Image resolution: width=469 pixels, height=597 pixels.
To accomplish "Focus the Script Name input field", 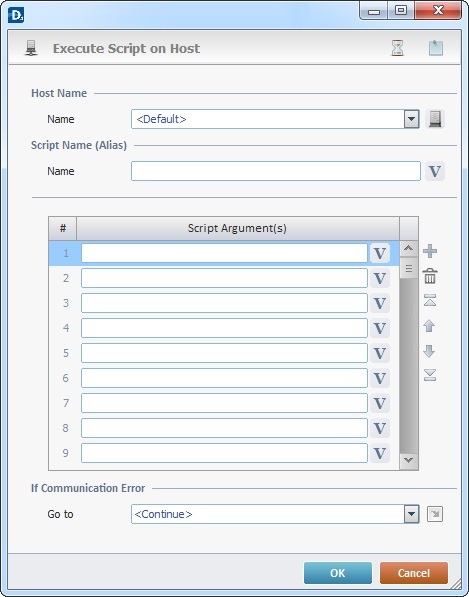I will pos(276,171).
